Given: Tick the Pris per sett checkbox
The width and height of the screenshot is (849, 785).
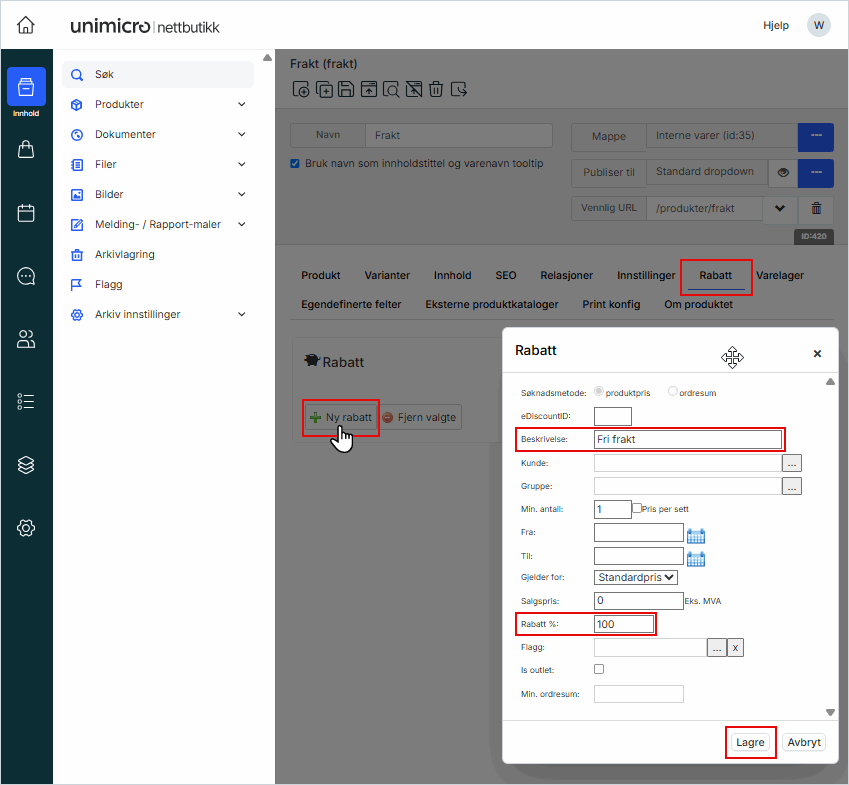Looking at the screenshot, I should (x=637, y=508).
